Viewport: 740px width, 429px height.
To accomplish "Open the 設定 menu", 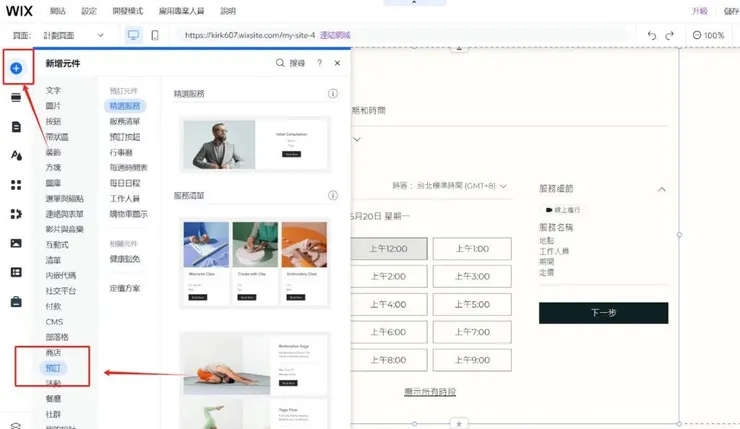I will pyautogui.click(x=89, y=11).
